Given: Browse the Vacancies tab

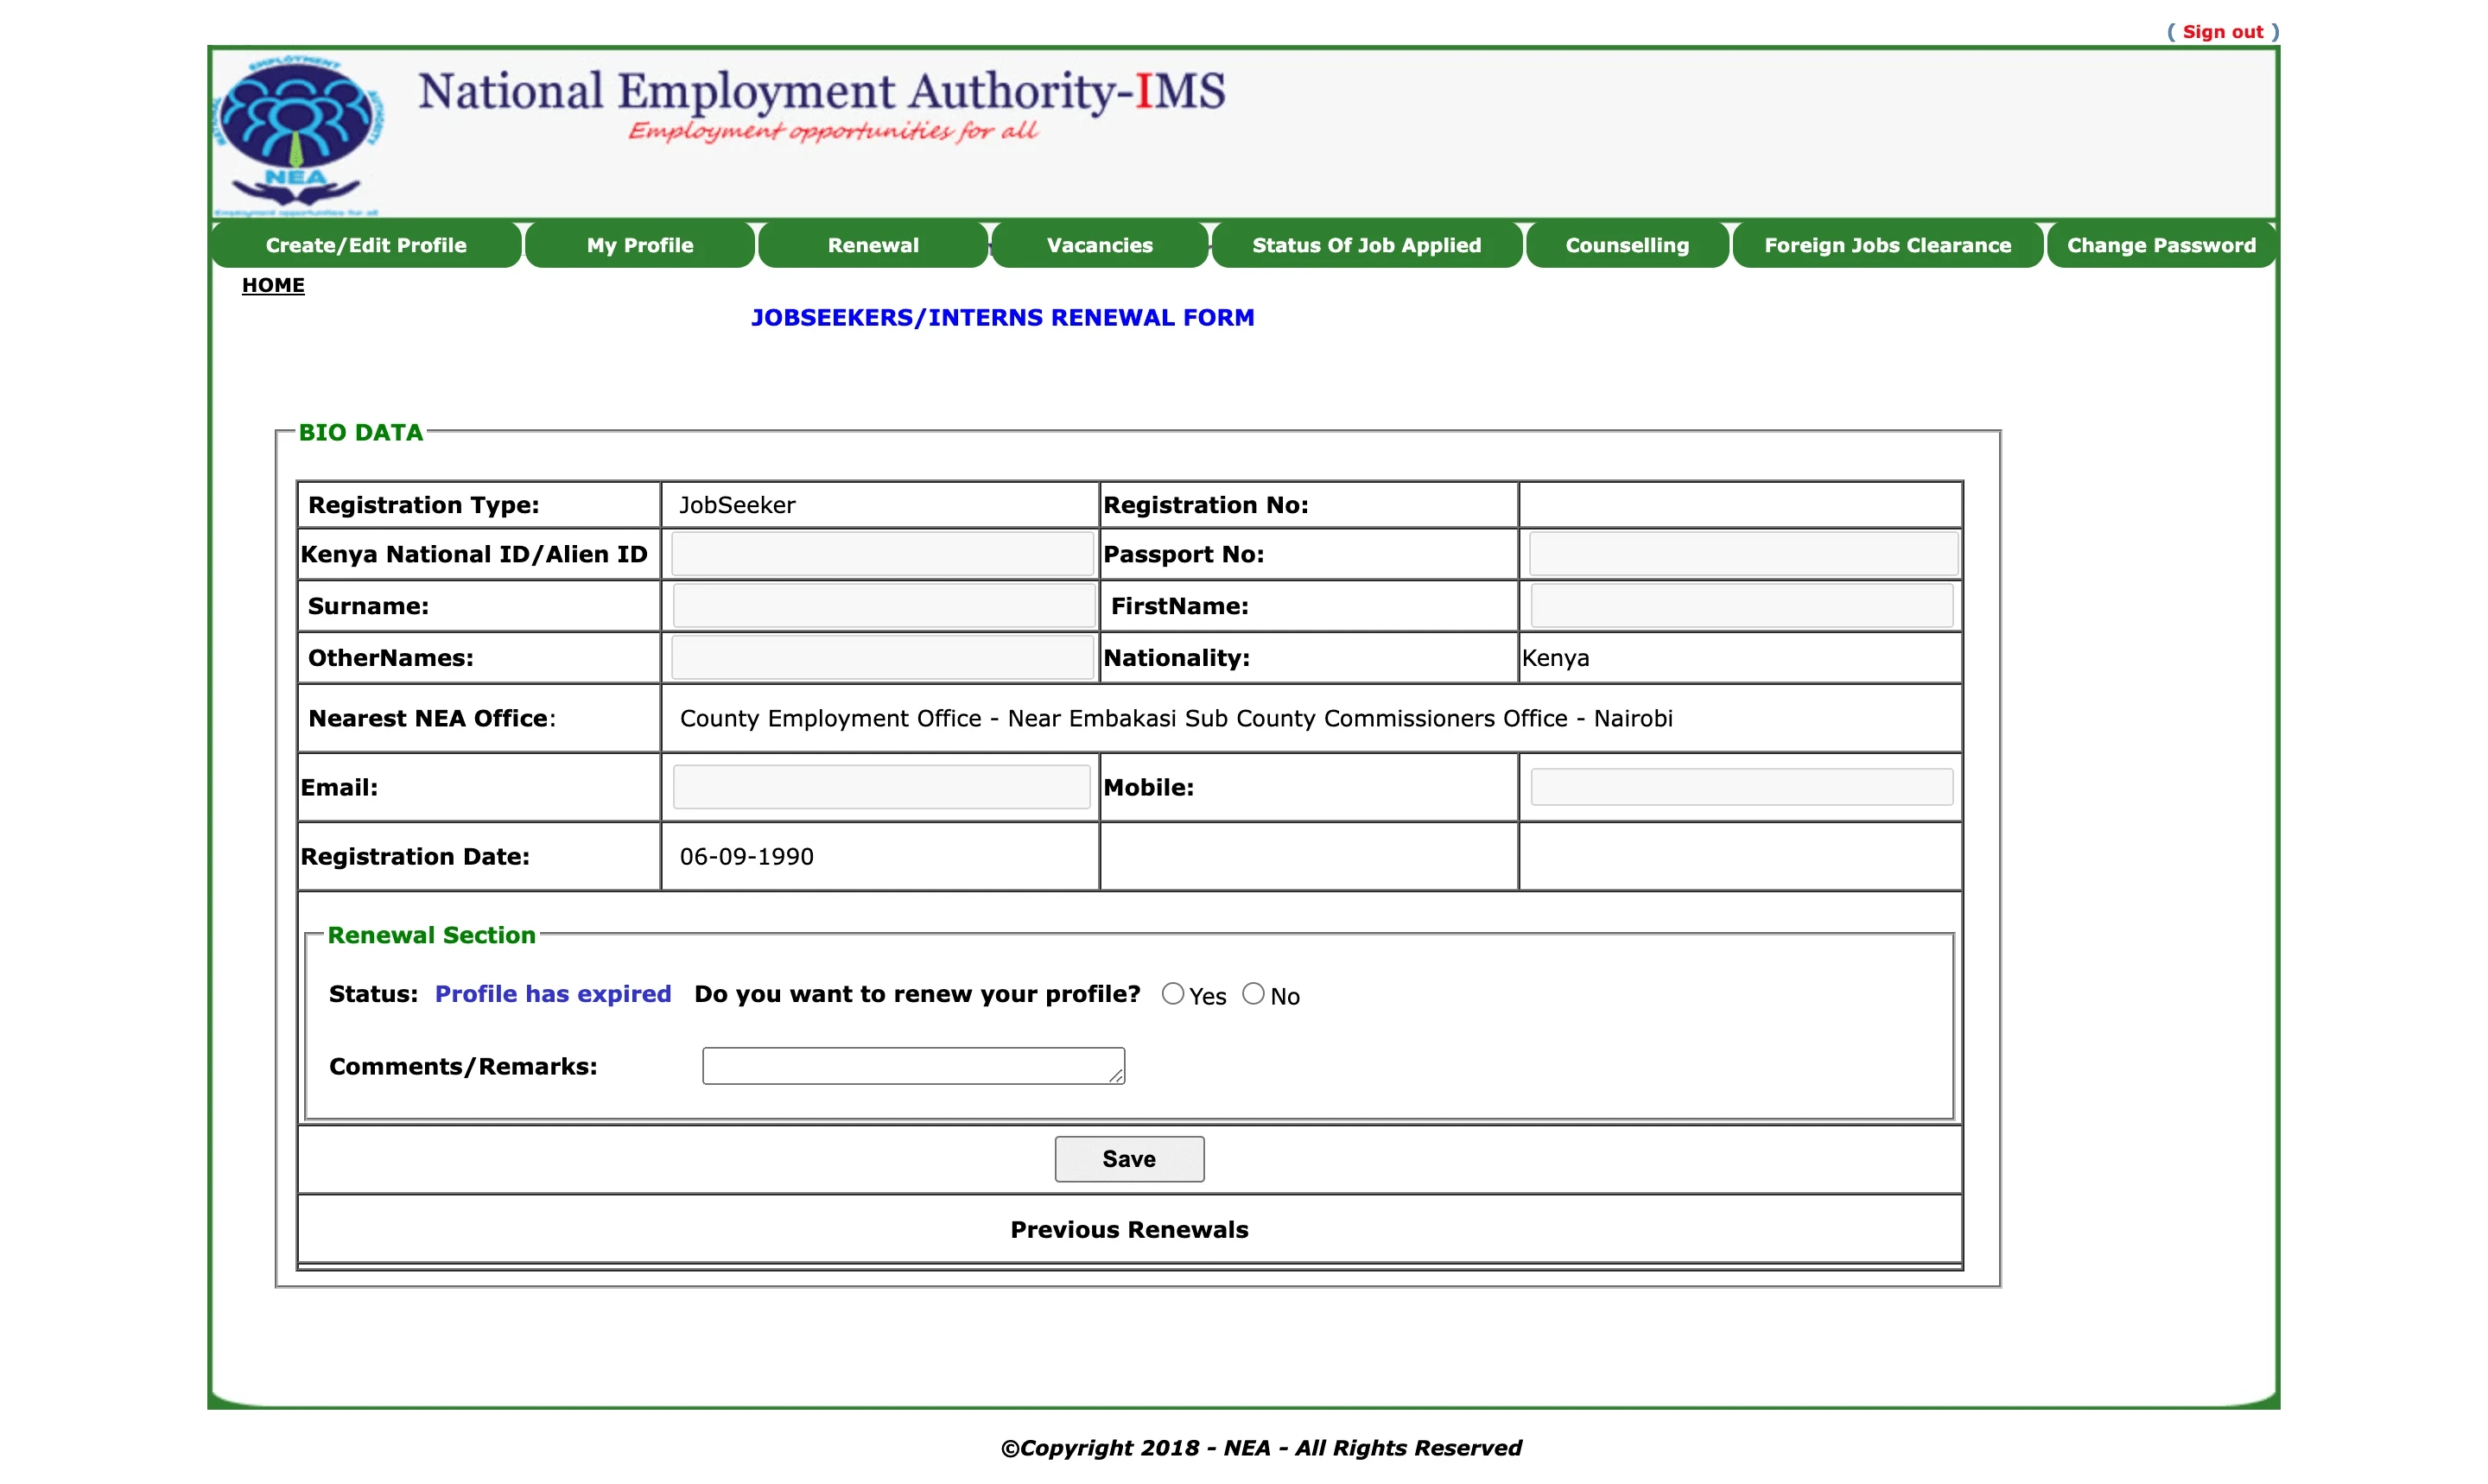Looking at the screenshot, I should (x=1099, y=245).
